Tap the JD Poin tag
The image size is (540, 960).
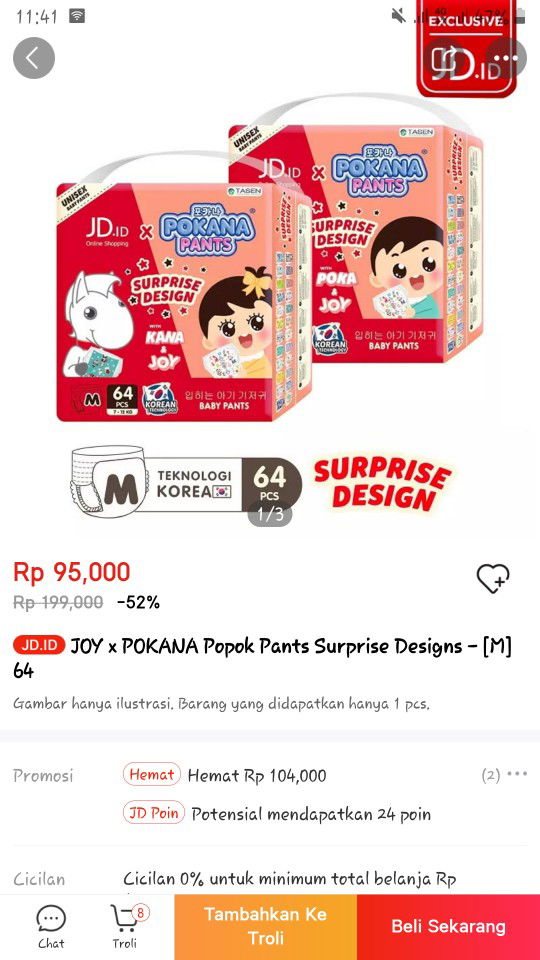(154, 812)
